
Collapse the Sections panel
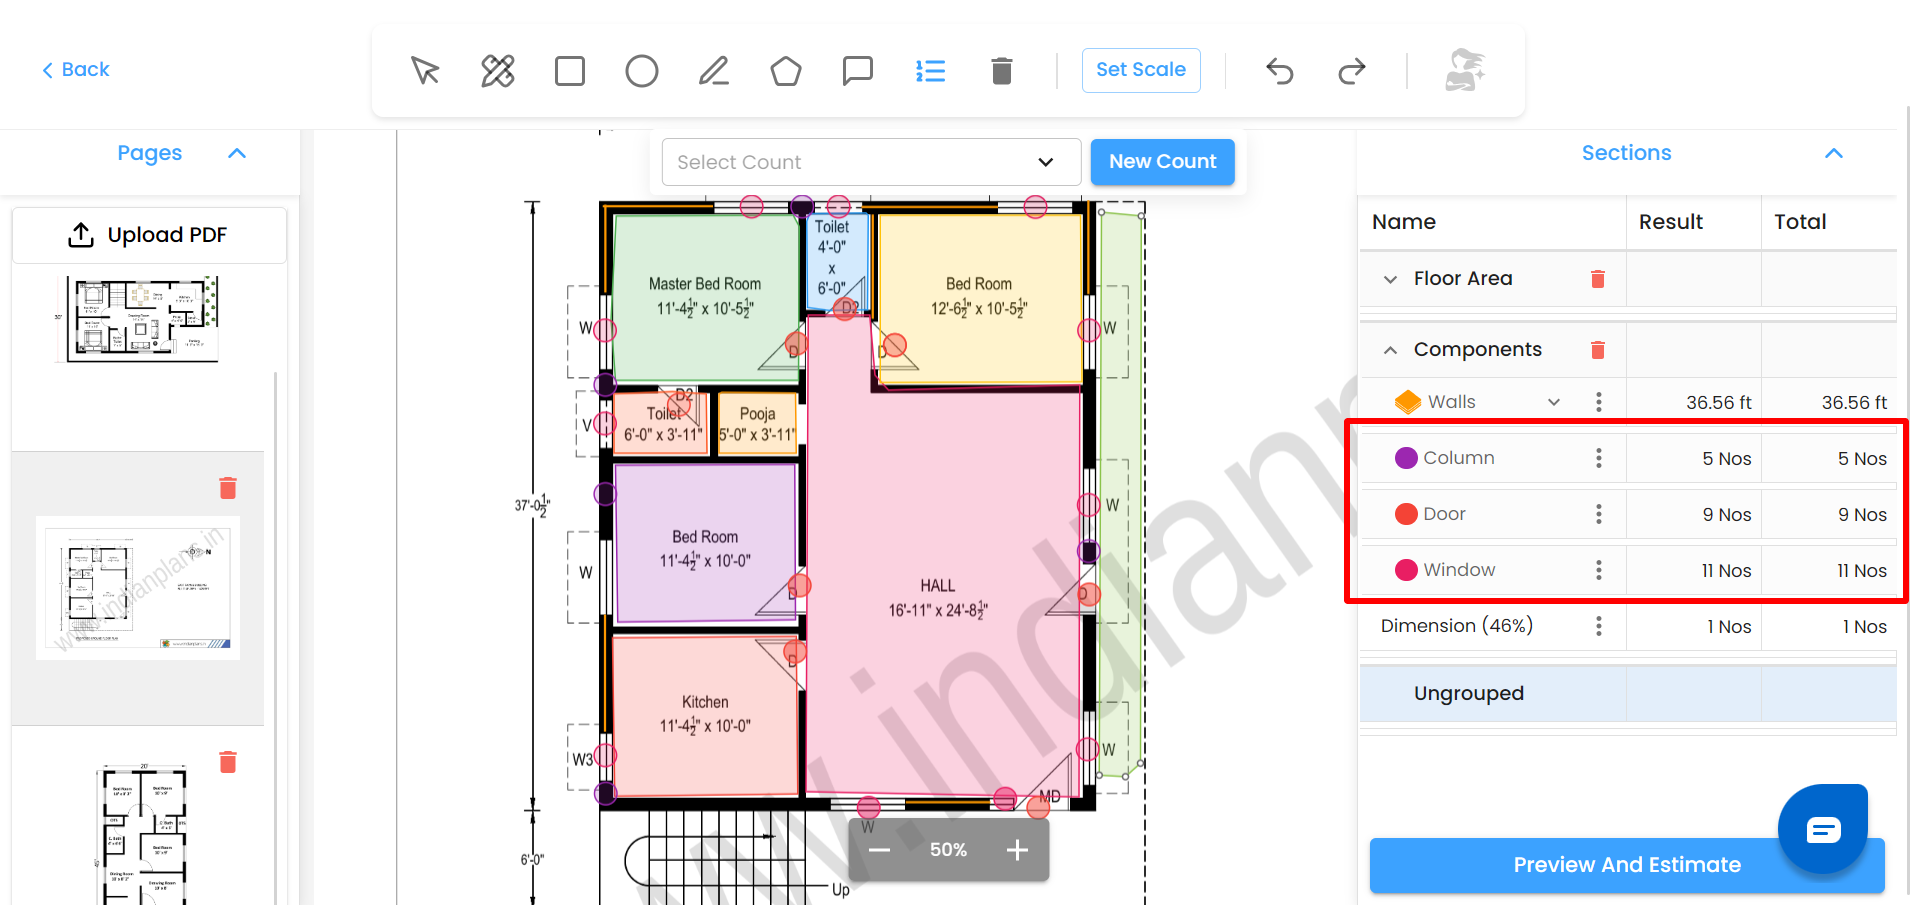point(1834,153)
